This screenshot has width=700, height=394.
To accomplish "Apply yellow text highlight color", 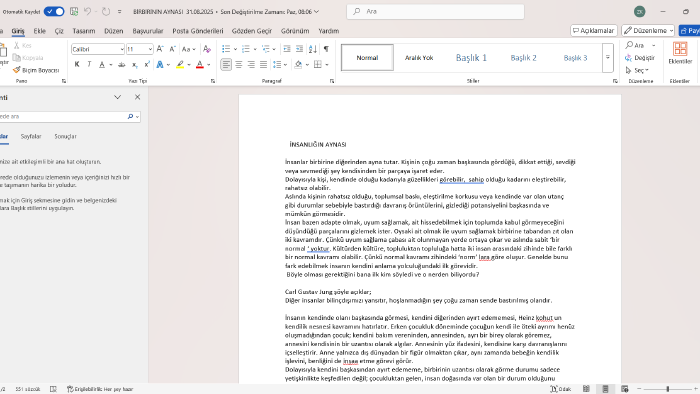I will click(x=180, y=65).
